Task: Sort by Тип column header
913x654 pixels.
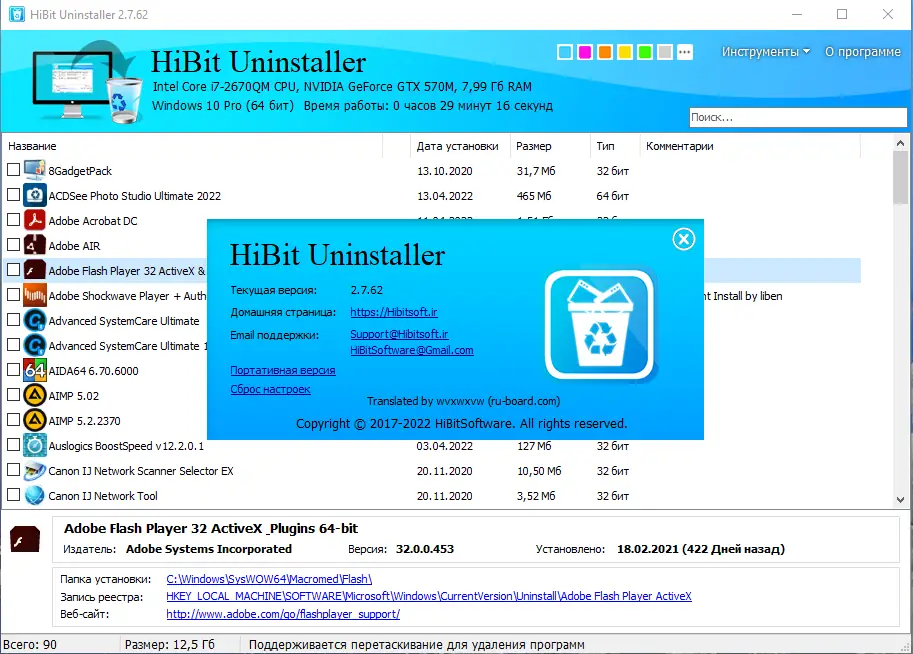Action: pos(615,146)
